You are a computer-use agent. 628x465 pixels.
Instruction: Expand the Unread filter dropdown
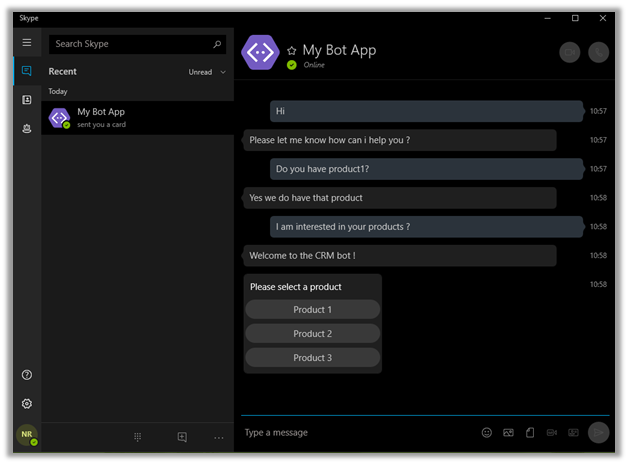[x=207, y=72]
